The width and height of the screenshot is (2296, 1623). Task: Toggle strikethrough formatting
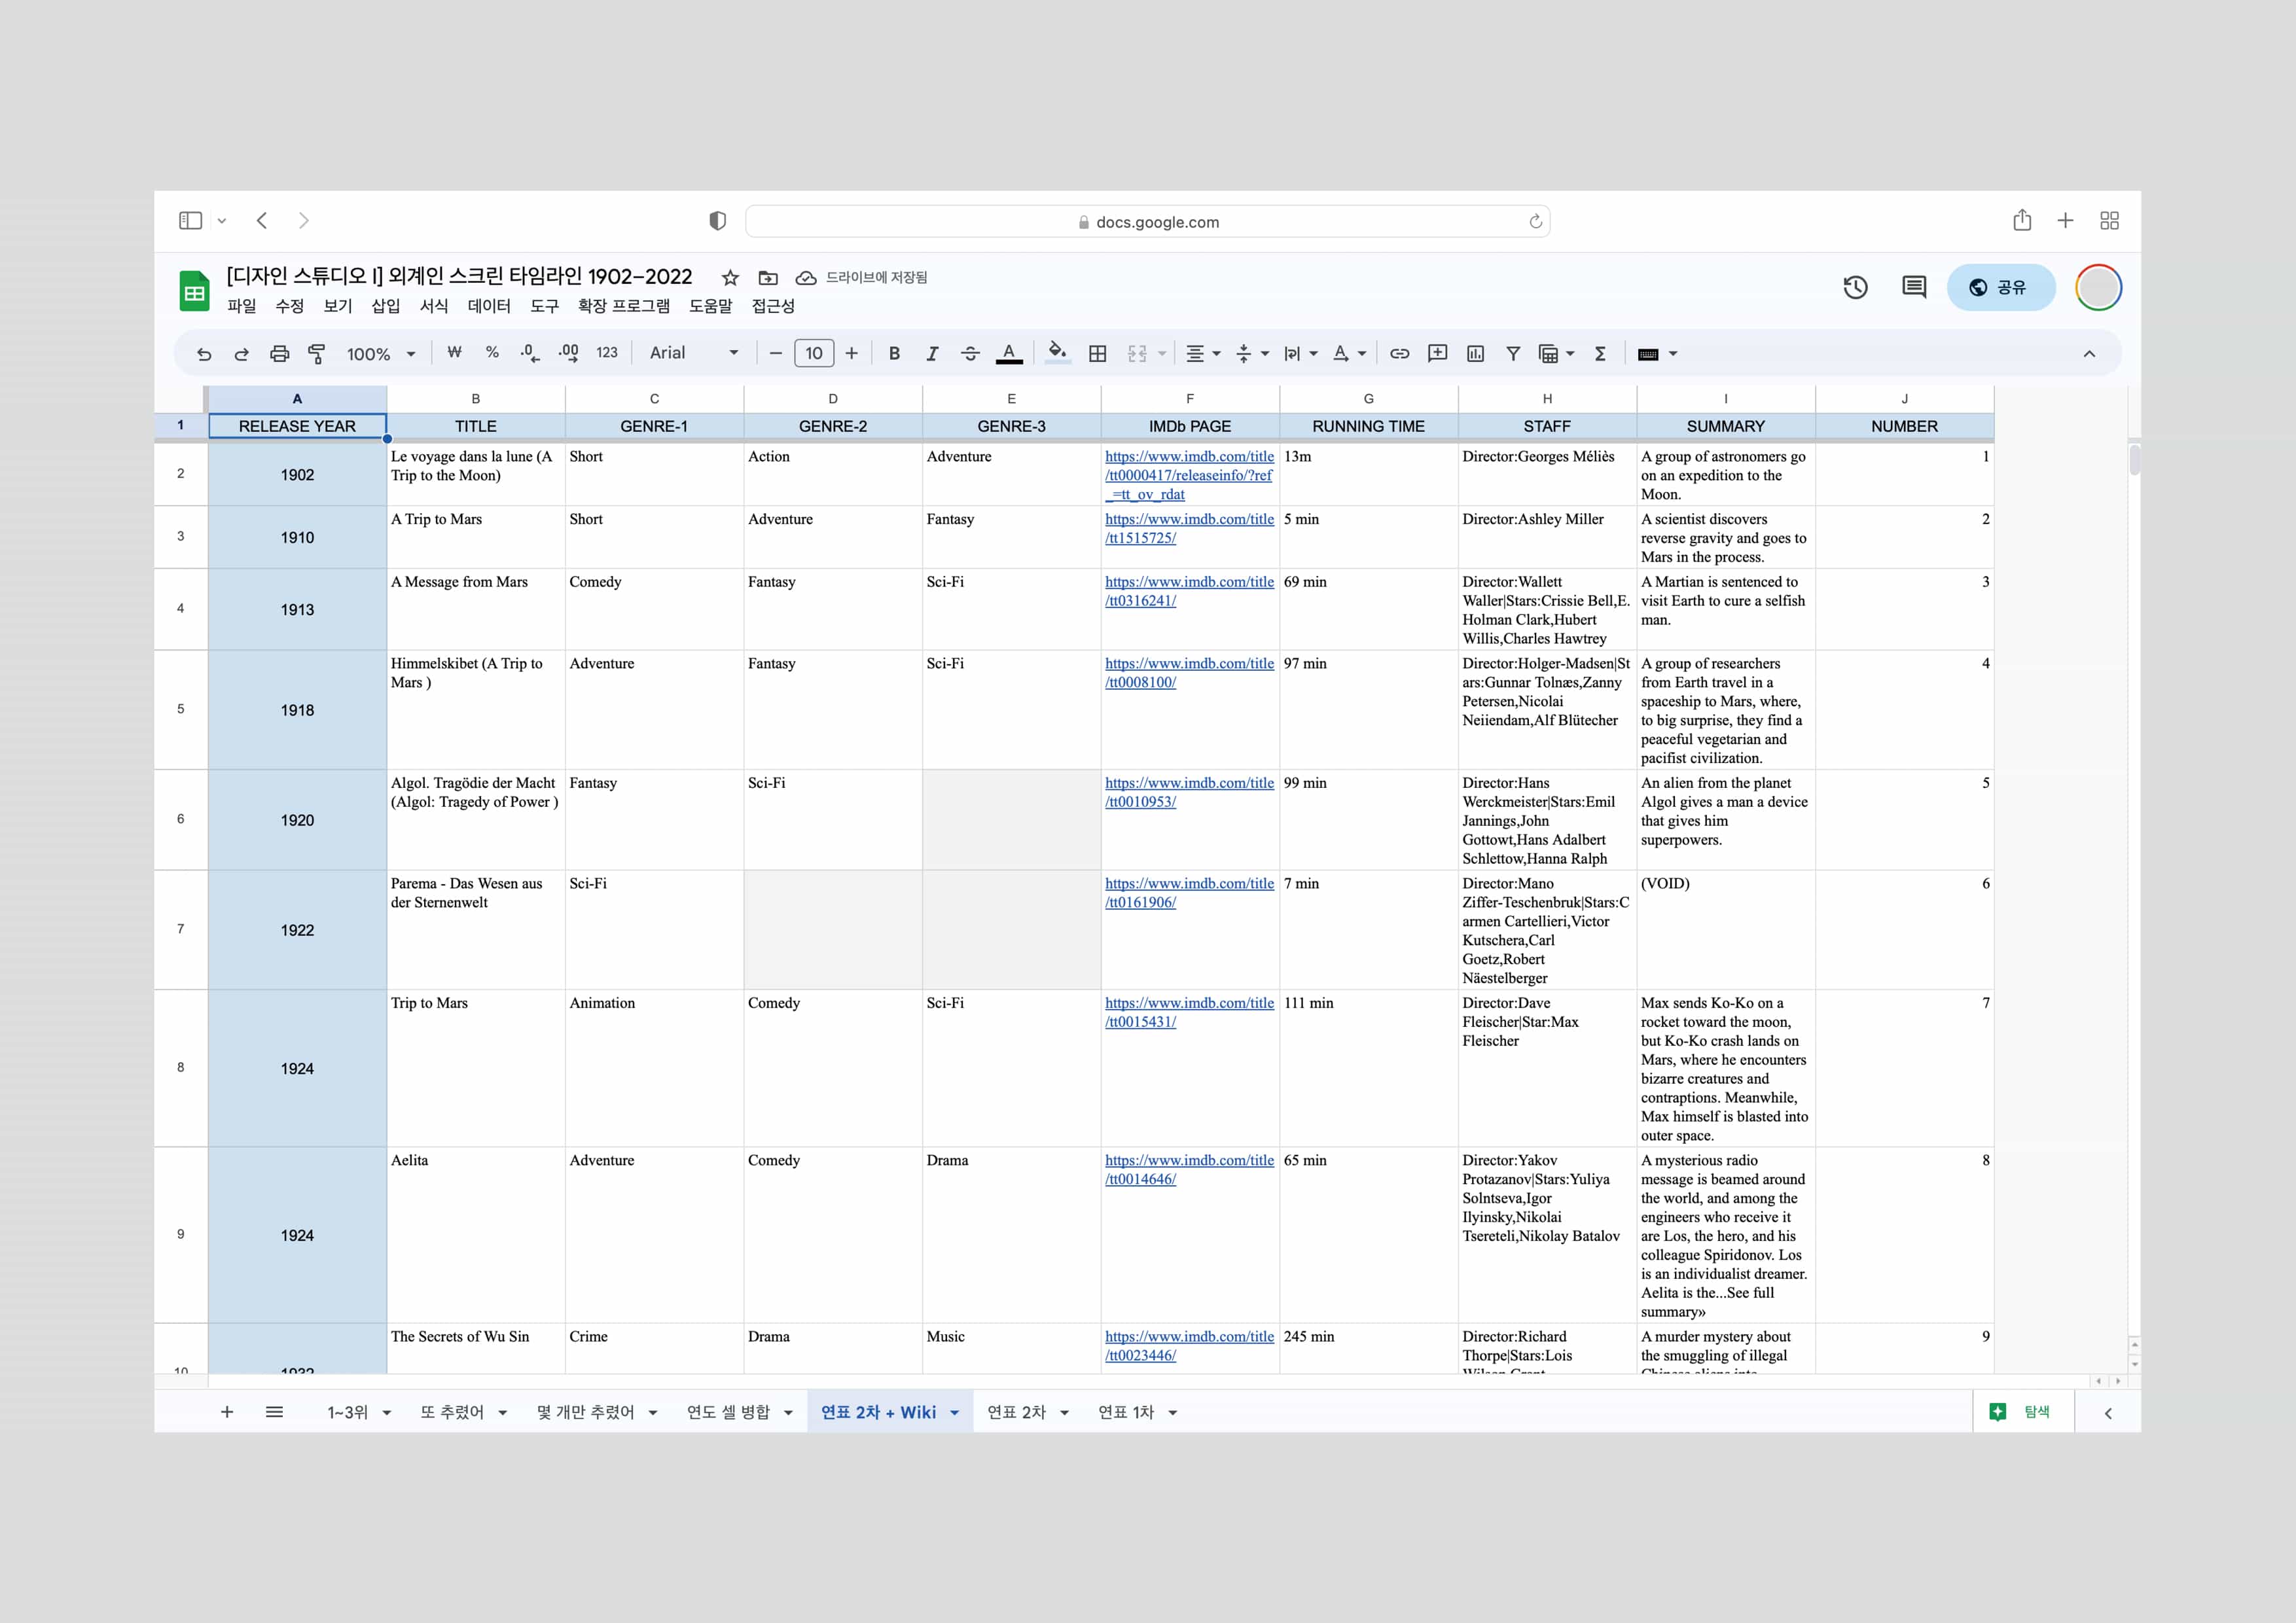pyautogui.click(x=969, y=354)
